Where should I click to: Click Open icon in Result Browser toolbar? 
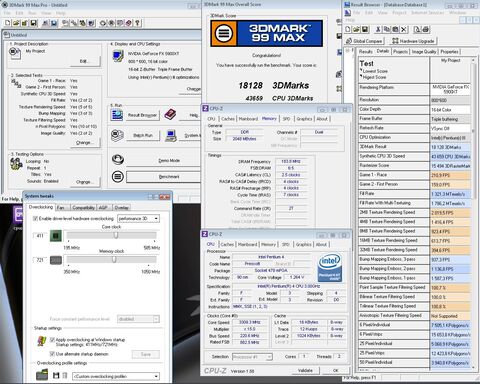click(x=356, y=29)
